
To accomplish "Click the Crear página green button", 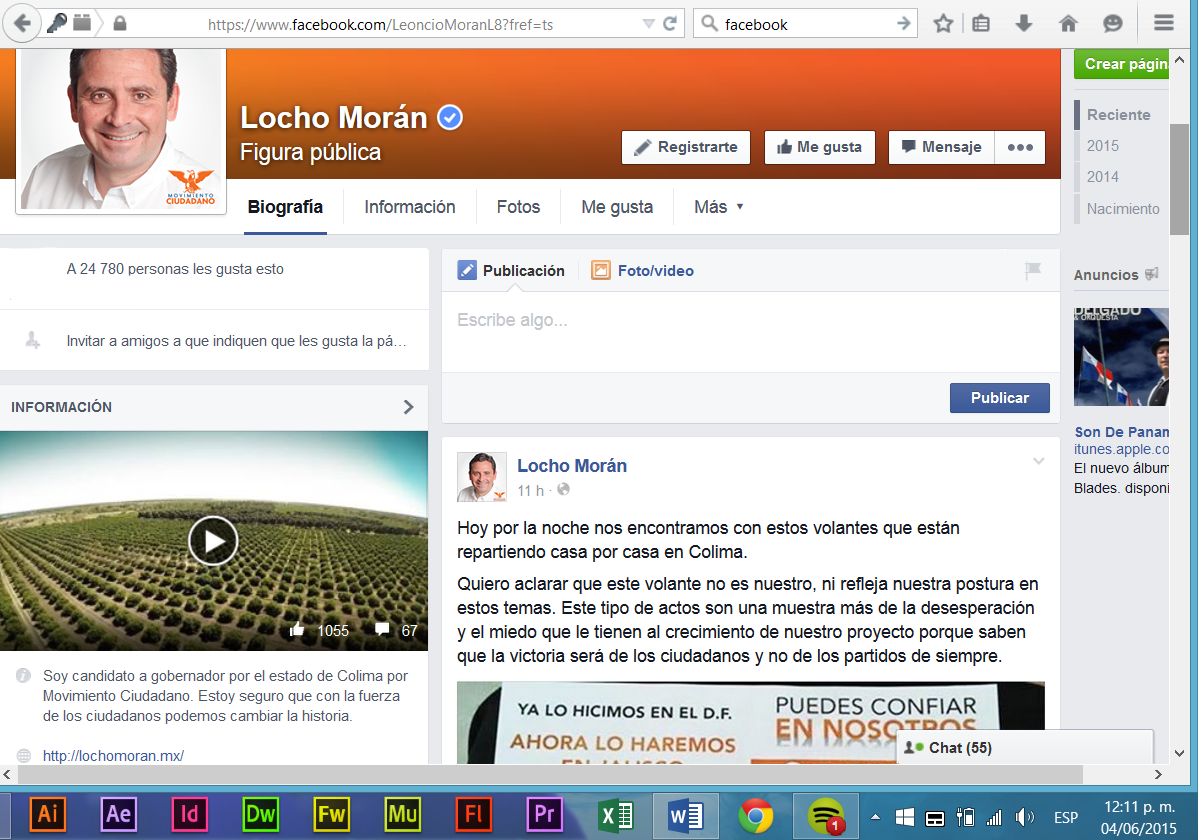I will tap(1122, 64).
